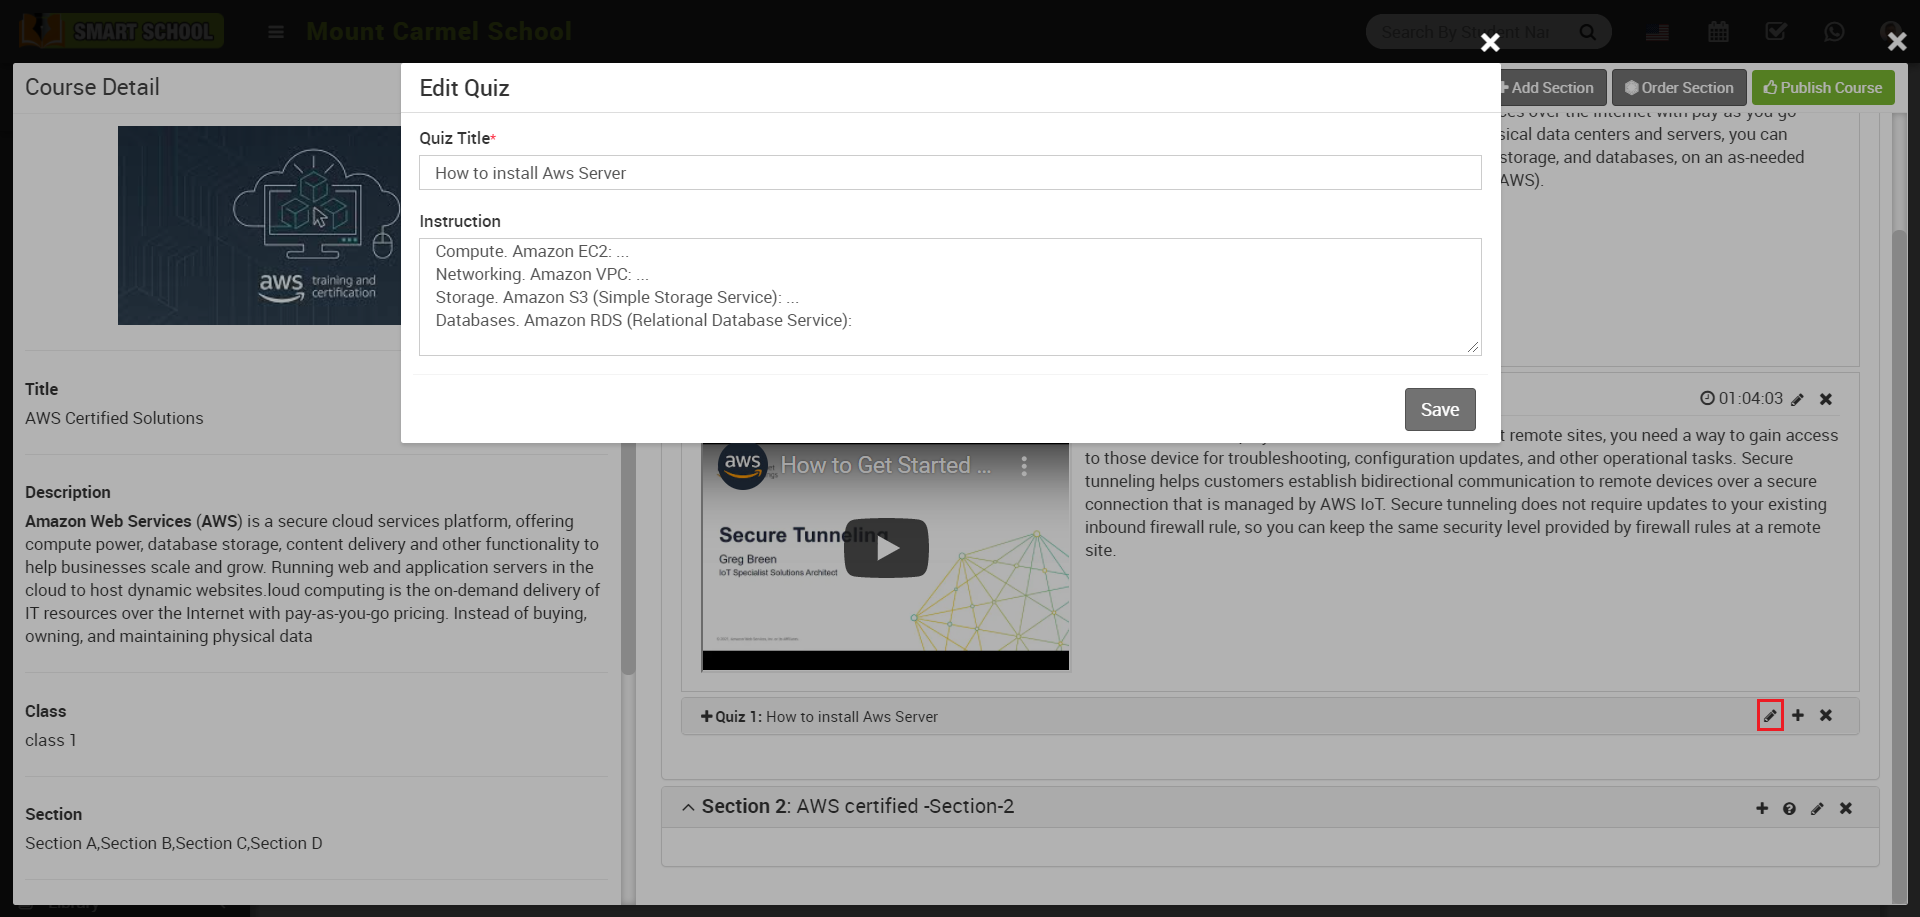Save the edited quiz

pyautogui.click(x=1439, y=410)
